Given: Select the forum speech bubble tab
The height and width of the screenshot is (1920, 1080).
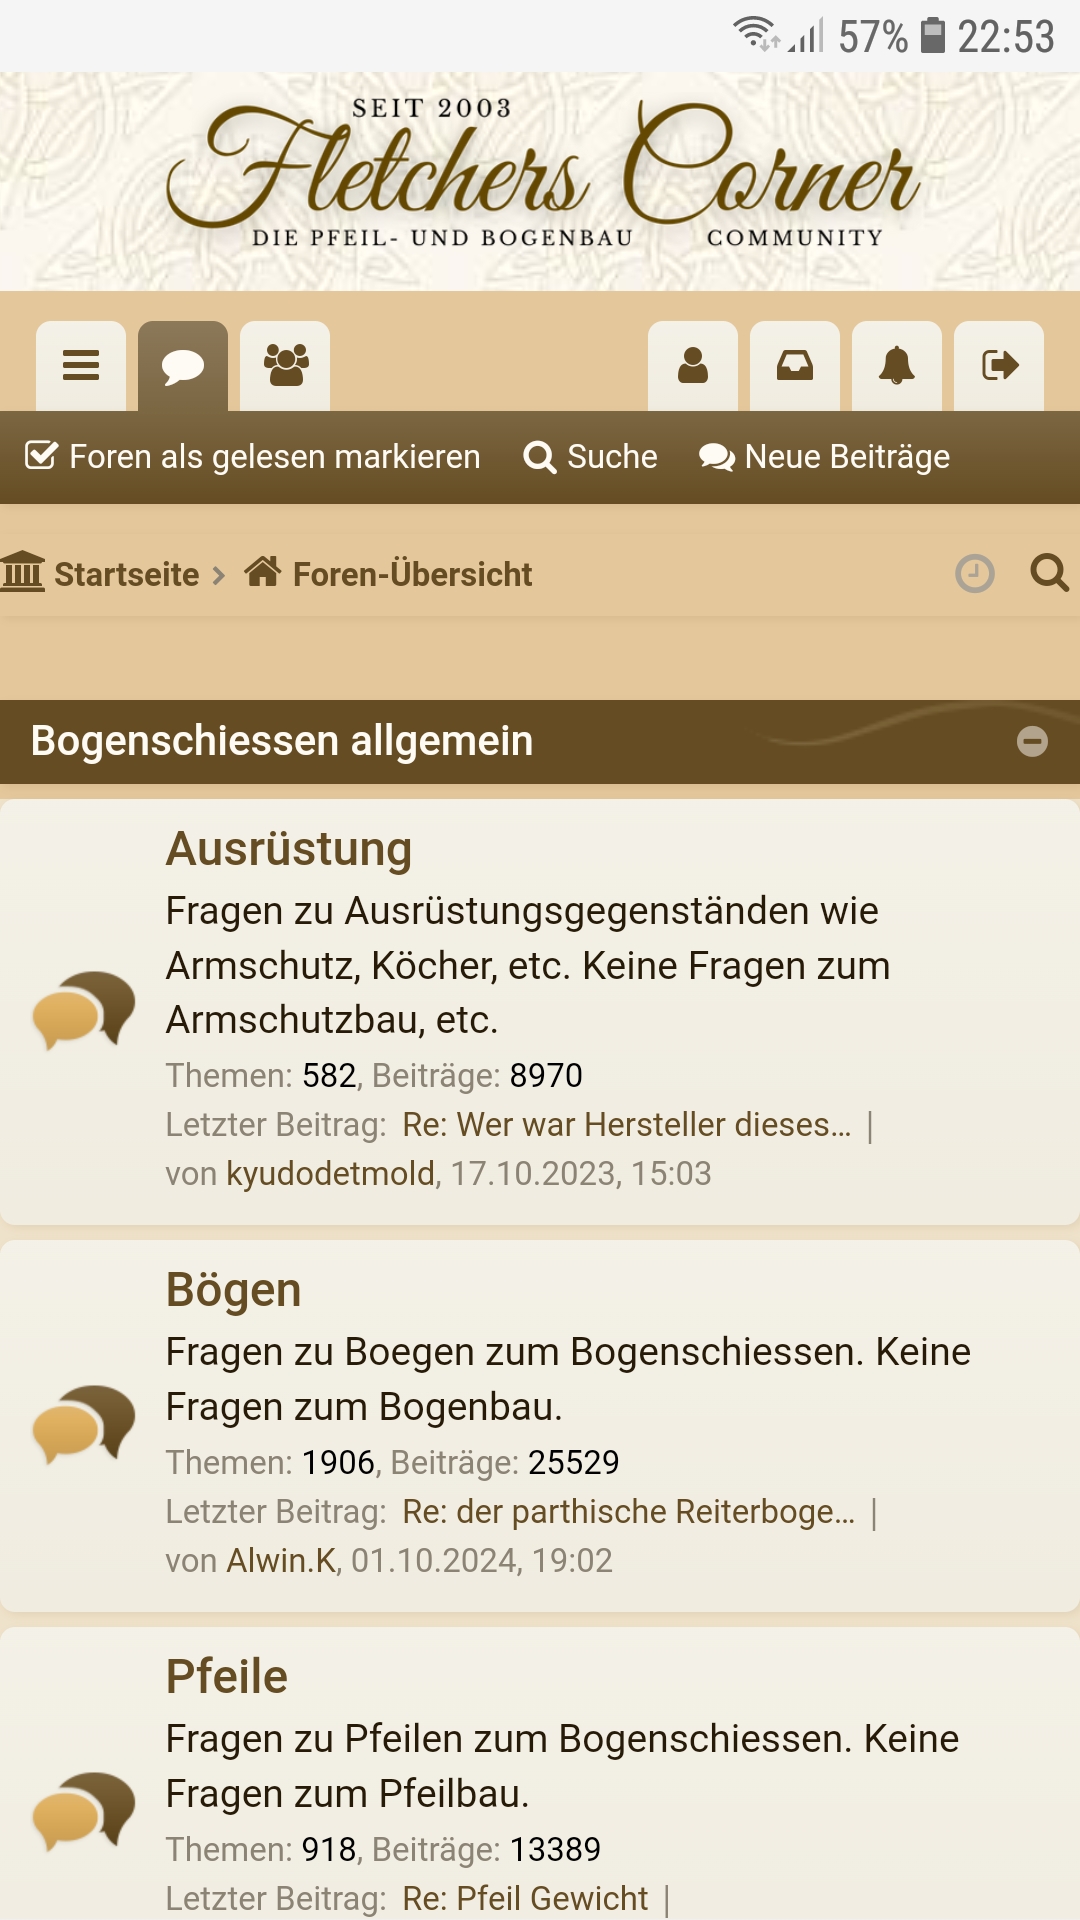Looking at the screenshot, I should pos(183,366).
